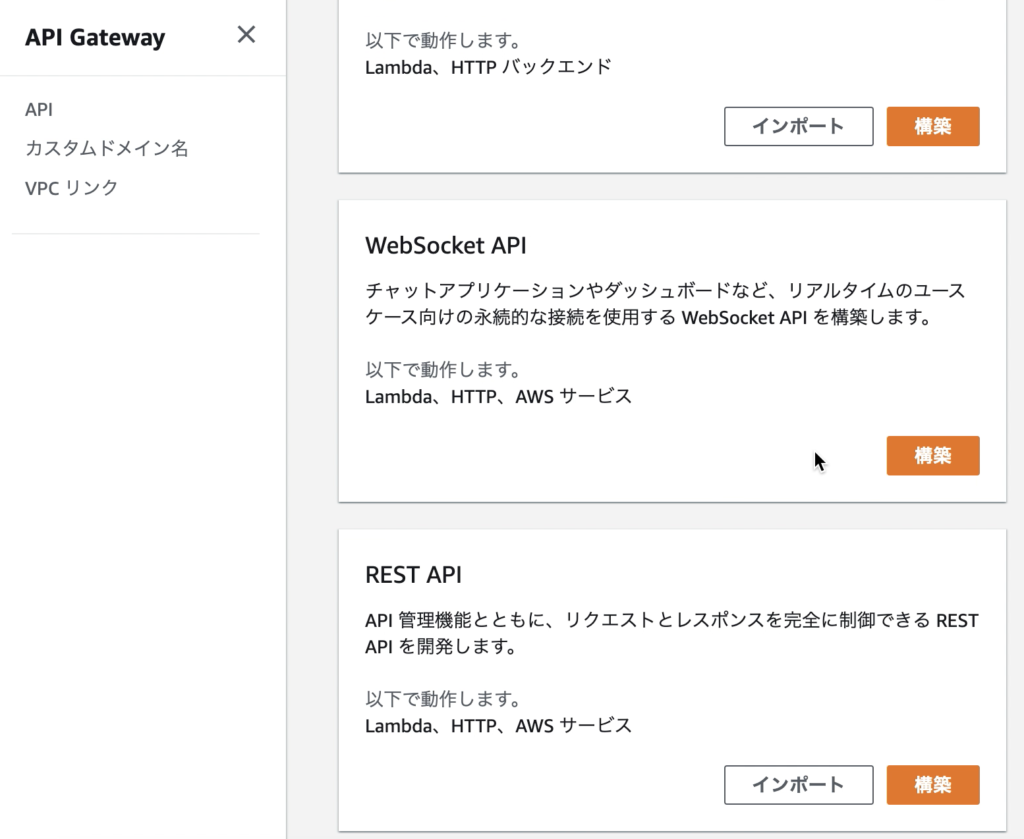This screenshot has height=839, width=1024.
Task: Close the API Gateway side navigation panel
Action: click(x=246, y=35)
